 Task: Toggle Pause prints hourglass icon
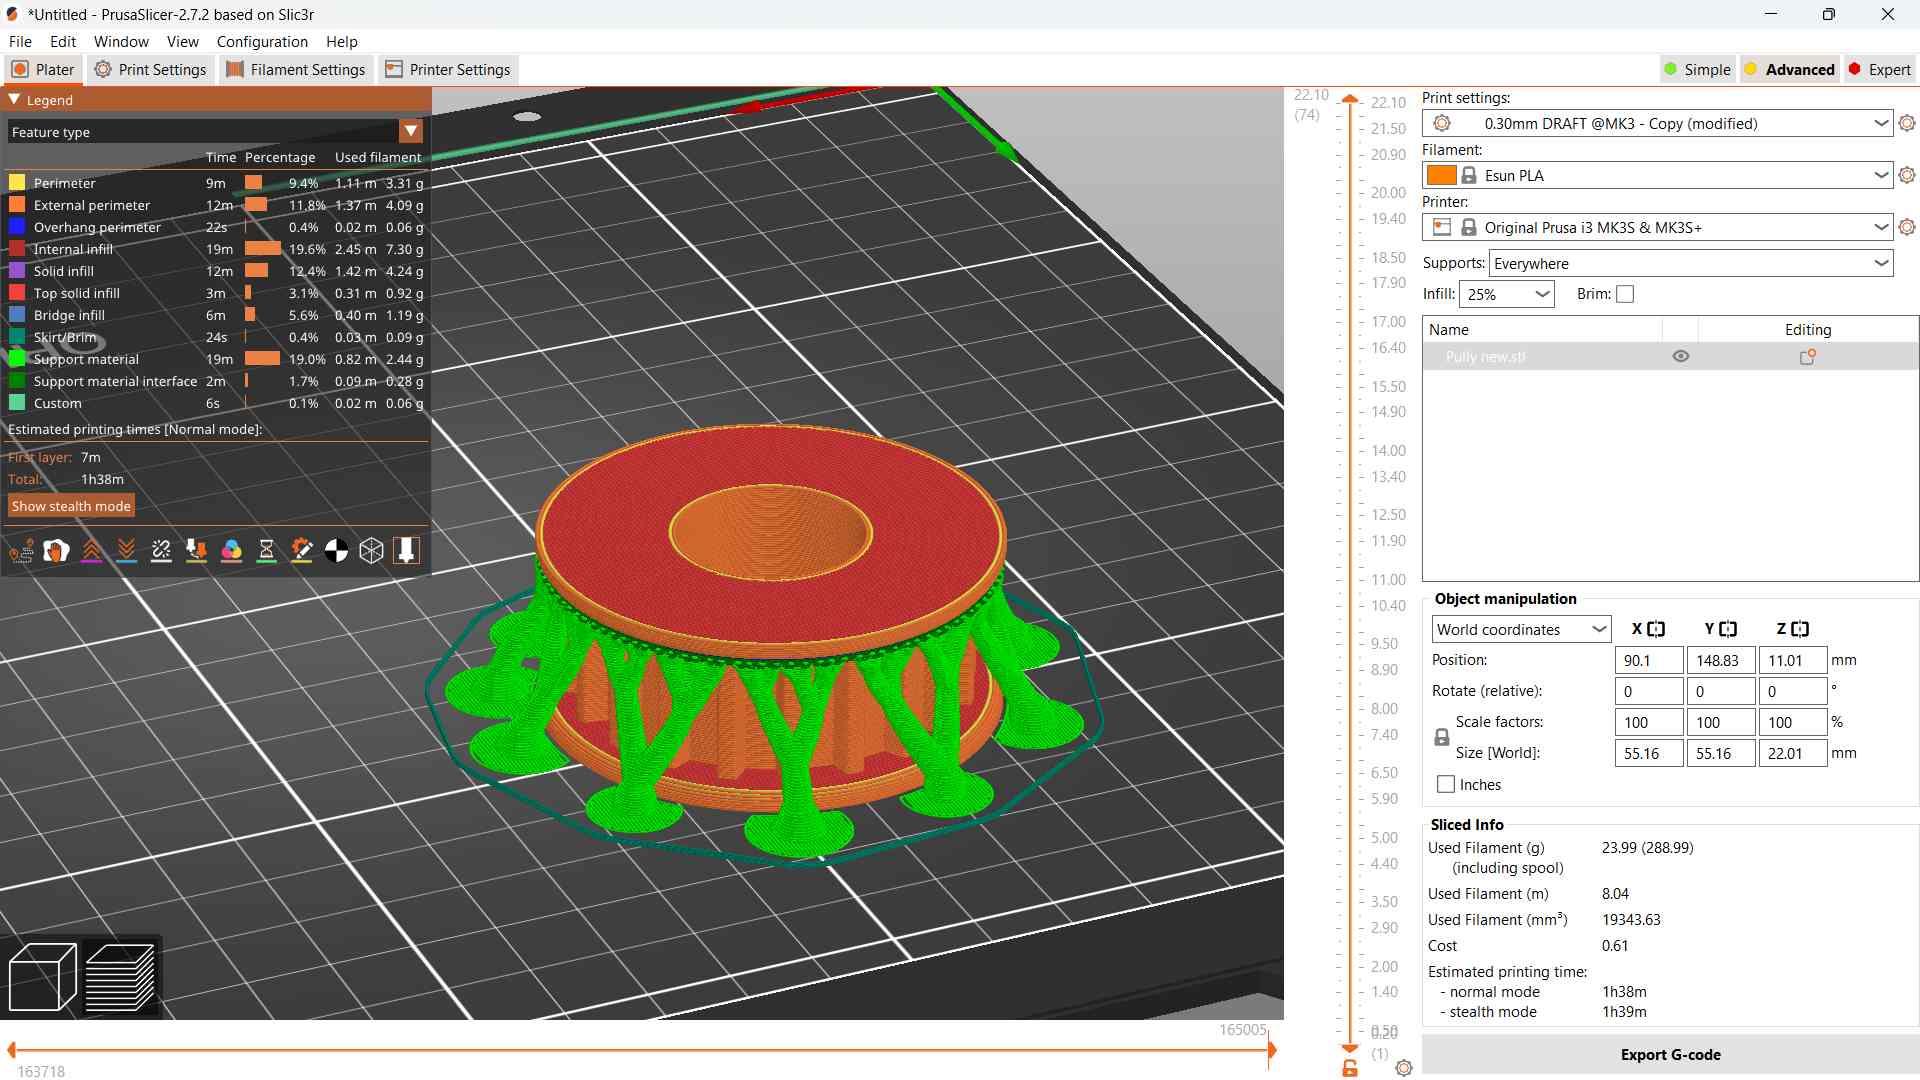266,550
